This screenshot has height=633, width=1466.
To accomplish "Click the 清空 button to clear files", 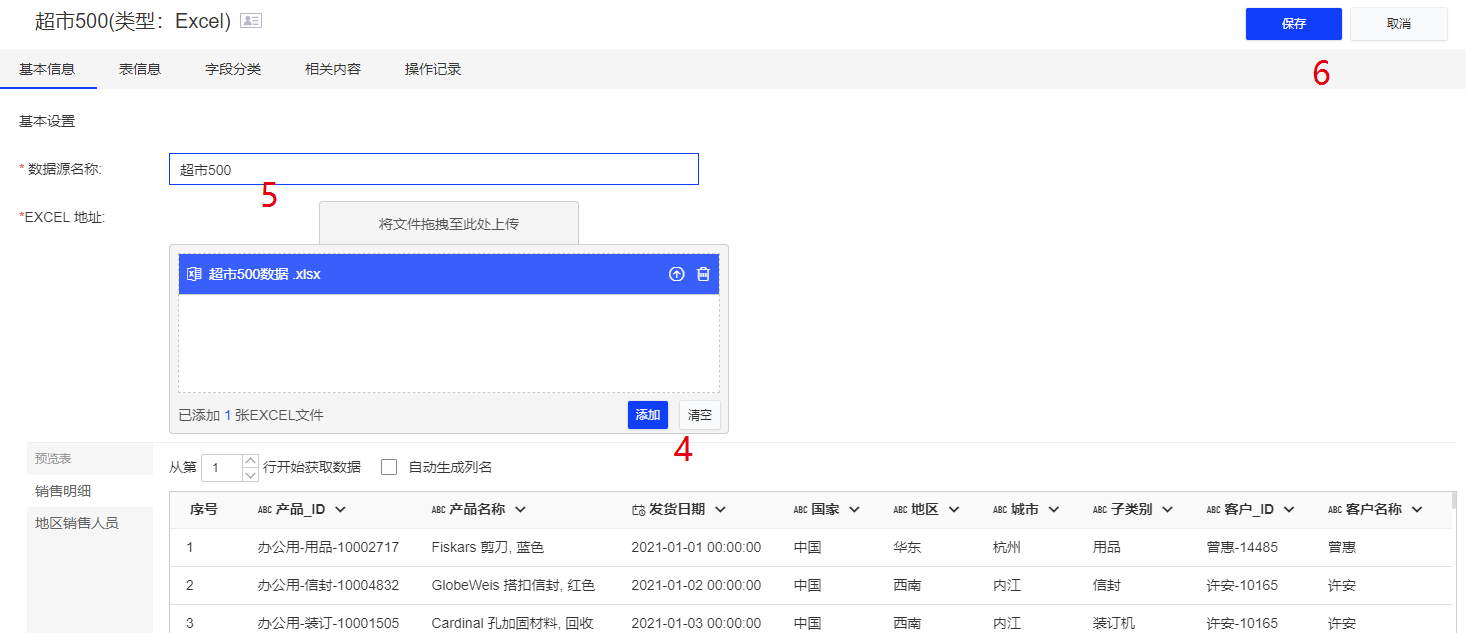I will point(699,415).
